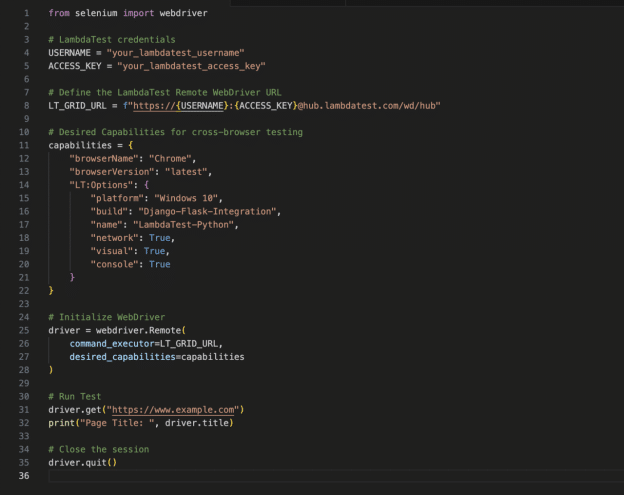
Task: Click the '# Define the LambdaTest Remote WebDriver URL' comment
Action: (x=165, y=92)
